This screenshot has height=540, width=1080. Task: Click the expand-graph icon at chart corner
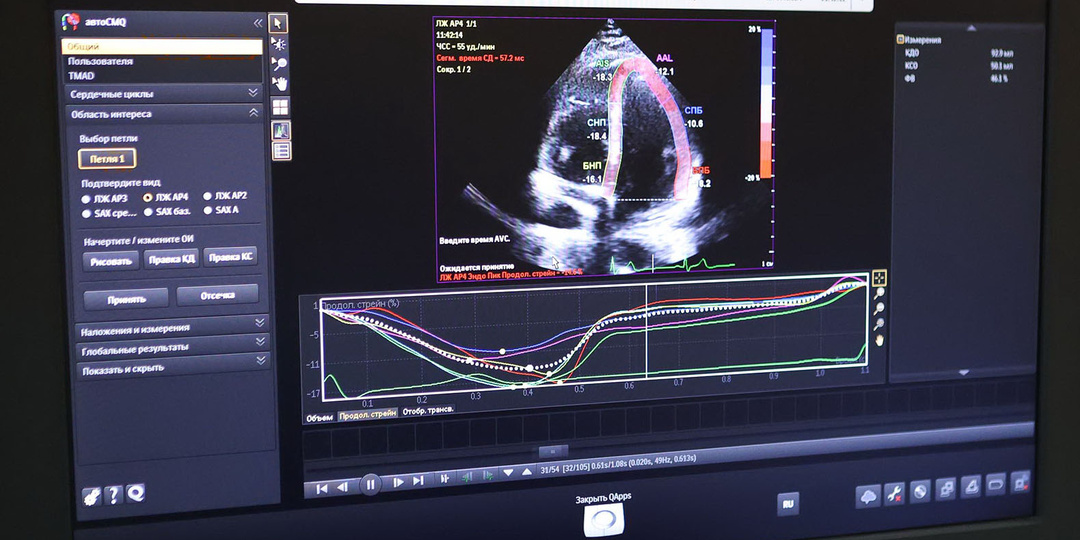click(x=879, y=279)
